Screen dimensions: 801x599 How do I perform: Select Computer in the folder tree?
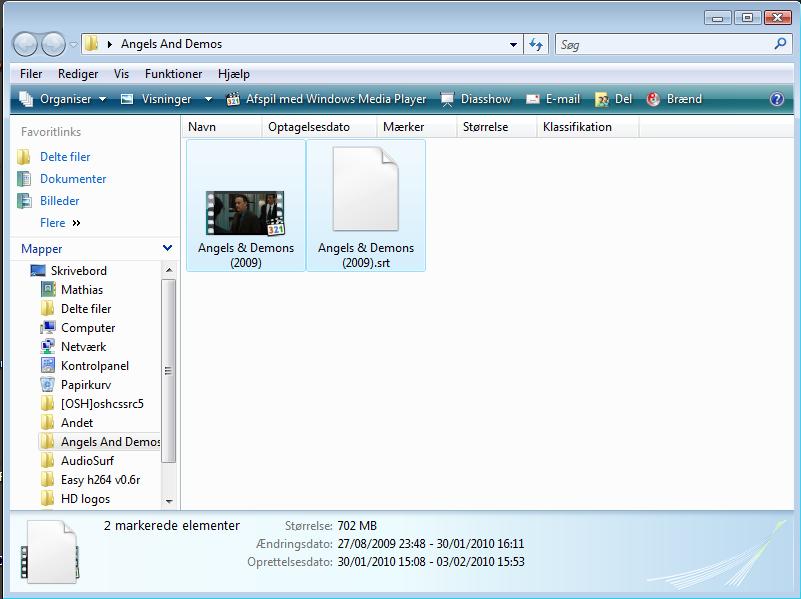[x=88, y=328]
